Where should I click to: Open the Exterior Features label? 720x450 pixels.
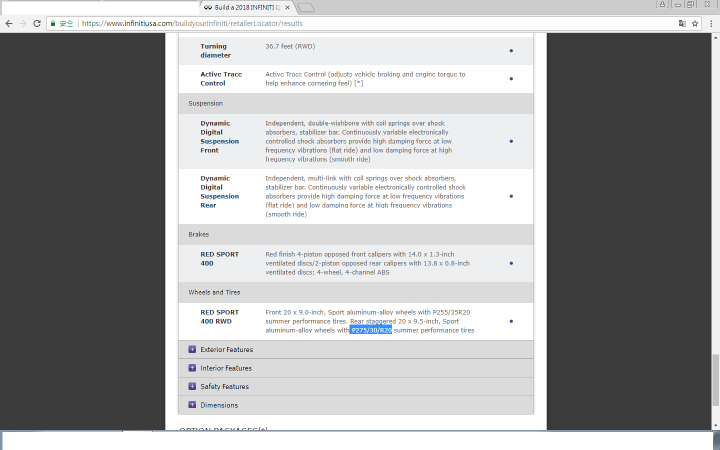click(226, 349)
